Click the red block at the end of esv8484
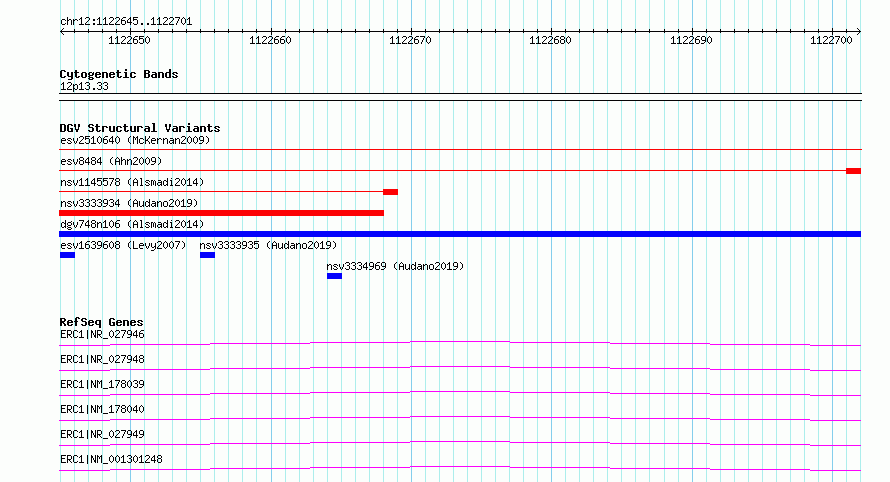This screenshot has width=890, height=482. 854,171
